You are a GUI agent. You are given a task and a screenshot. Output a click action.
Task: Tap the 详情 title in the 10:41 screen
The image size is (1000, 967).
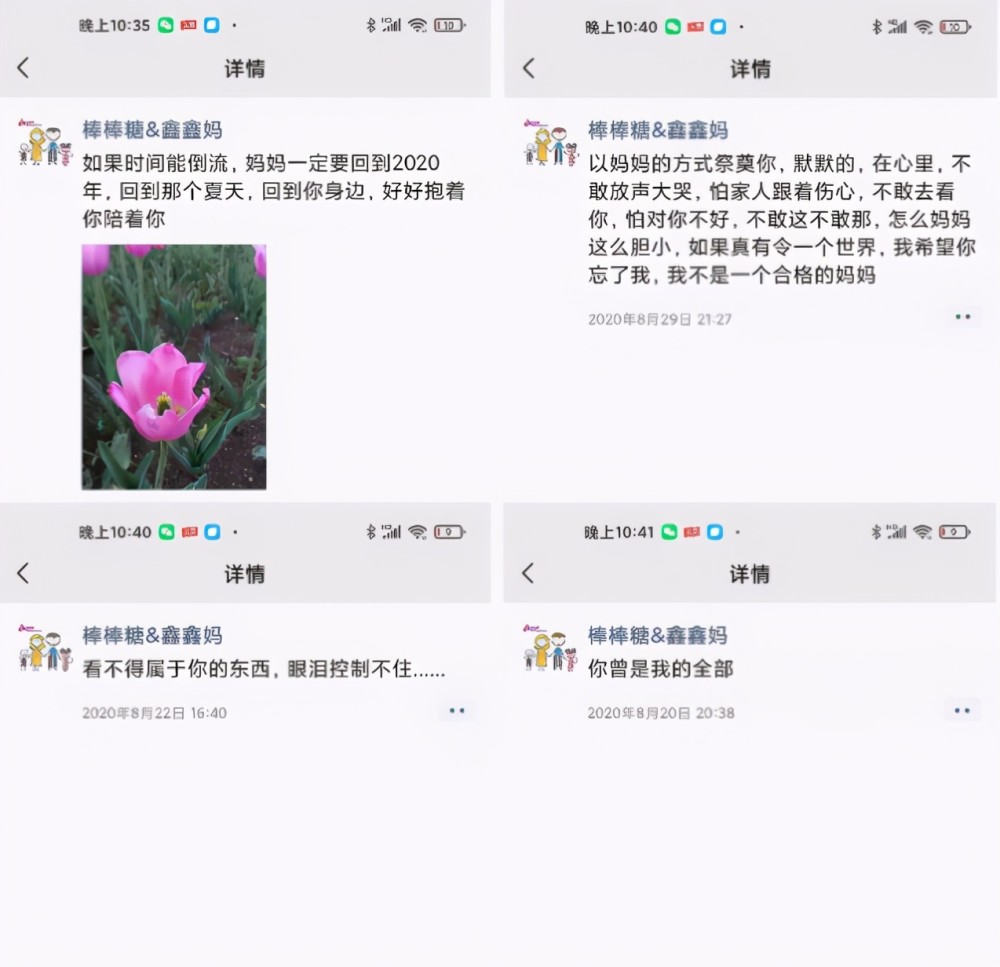pos(750,573)
